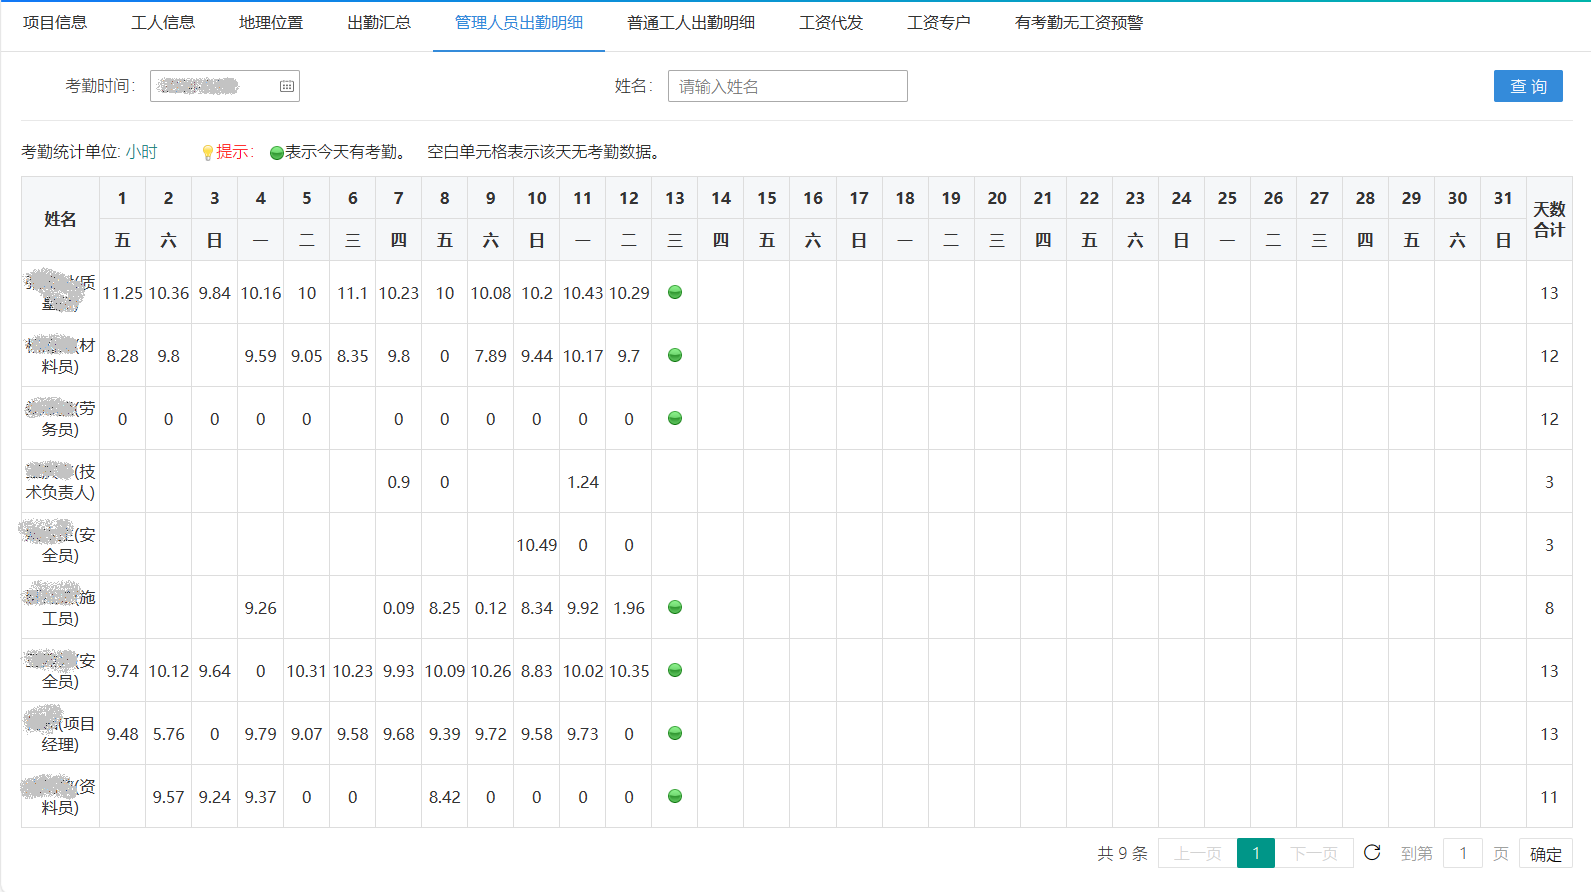This screenshot has width=1591, height=892.
Task: Click the cell value 10.49
Action: click(x=537, y=545)
